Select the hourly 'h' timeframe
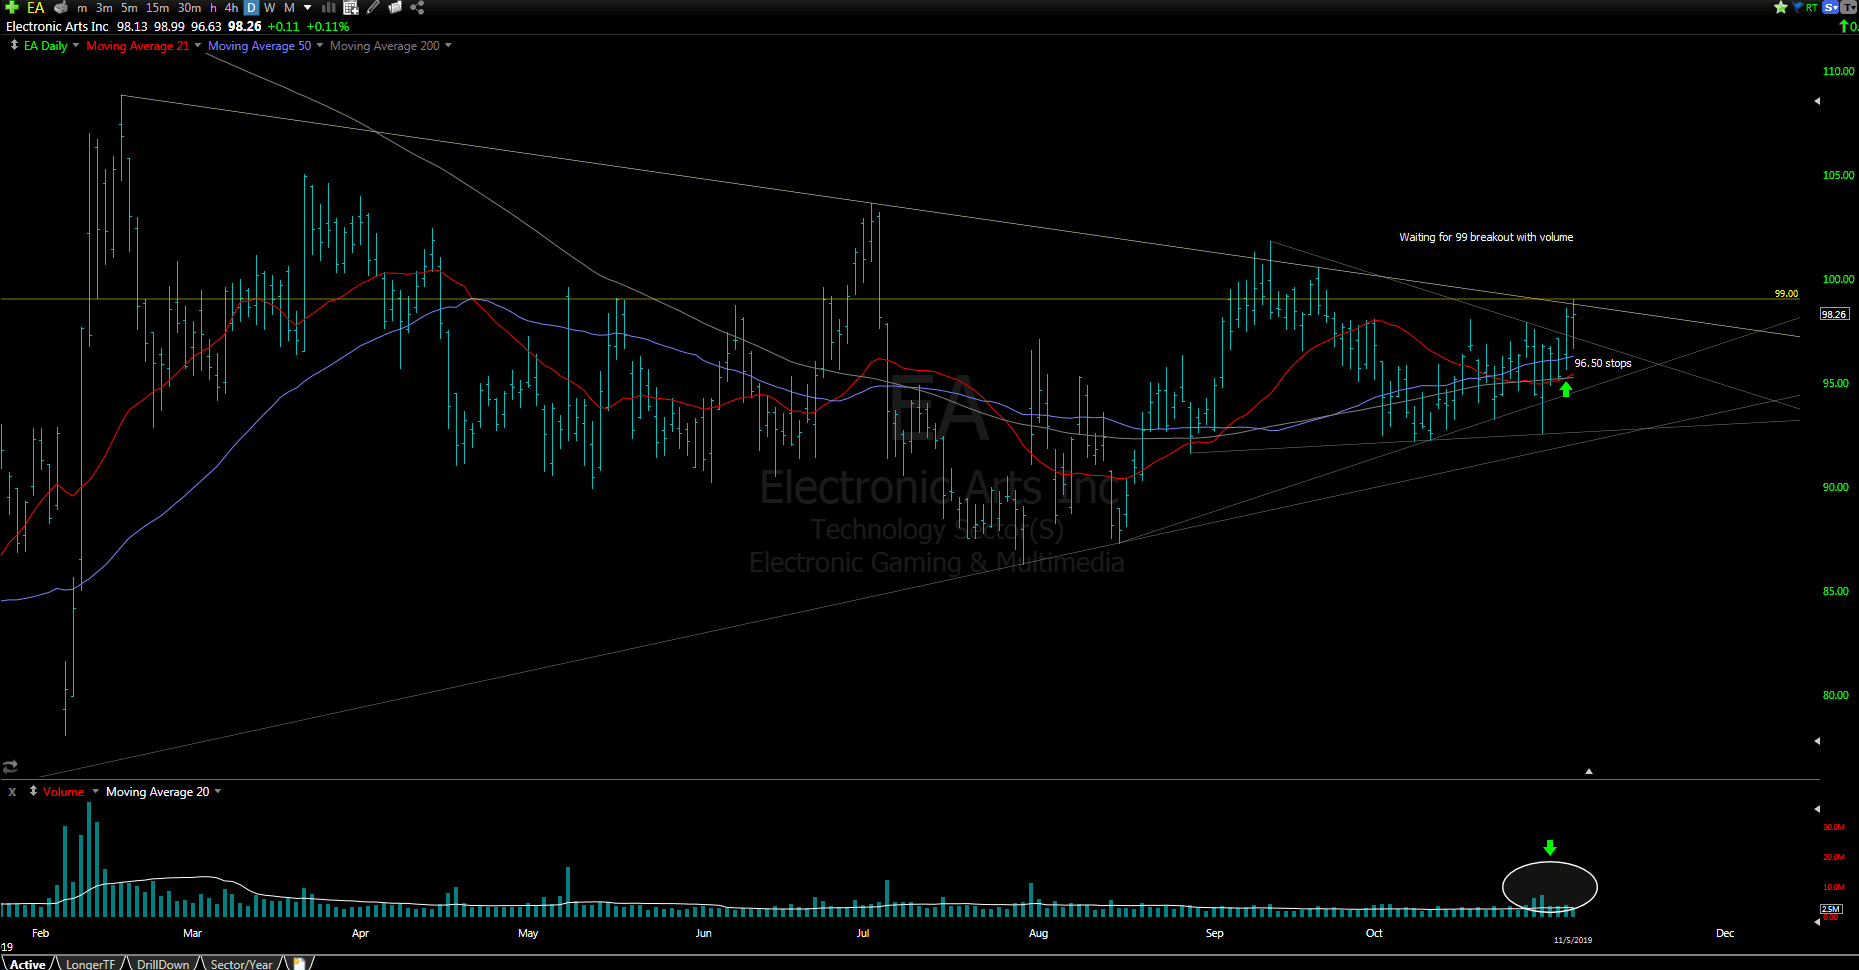This screenshot has height=970, width=1859. tap(213, 7)
